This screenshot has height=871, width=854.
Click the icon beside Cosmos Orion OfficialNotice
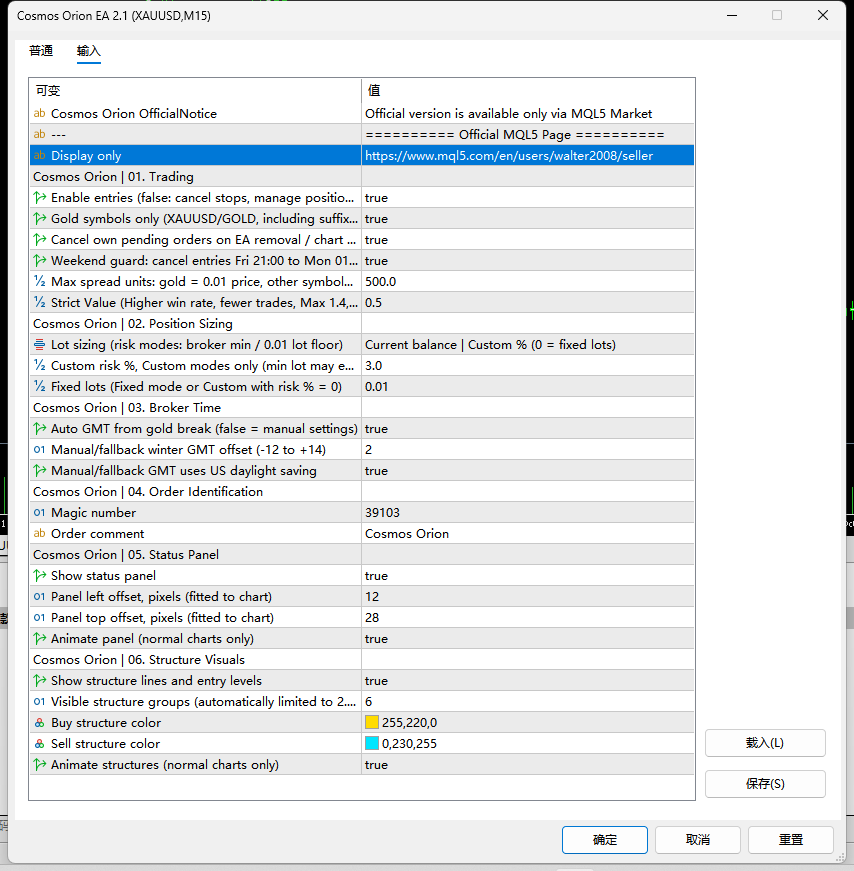(39, 113)
